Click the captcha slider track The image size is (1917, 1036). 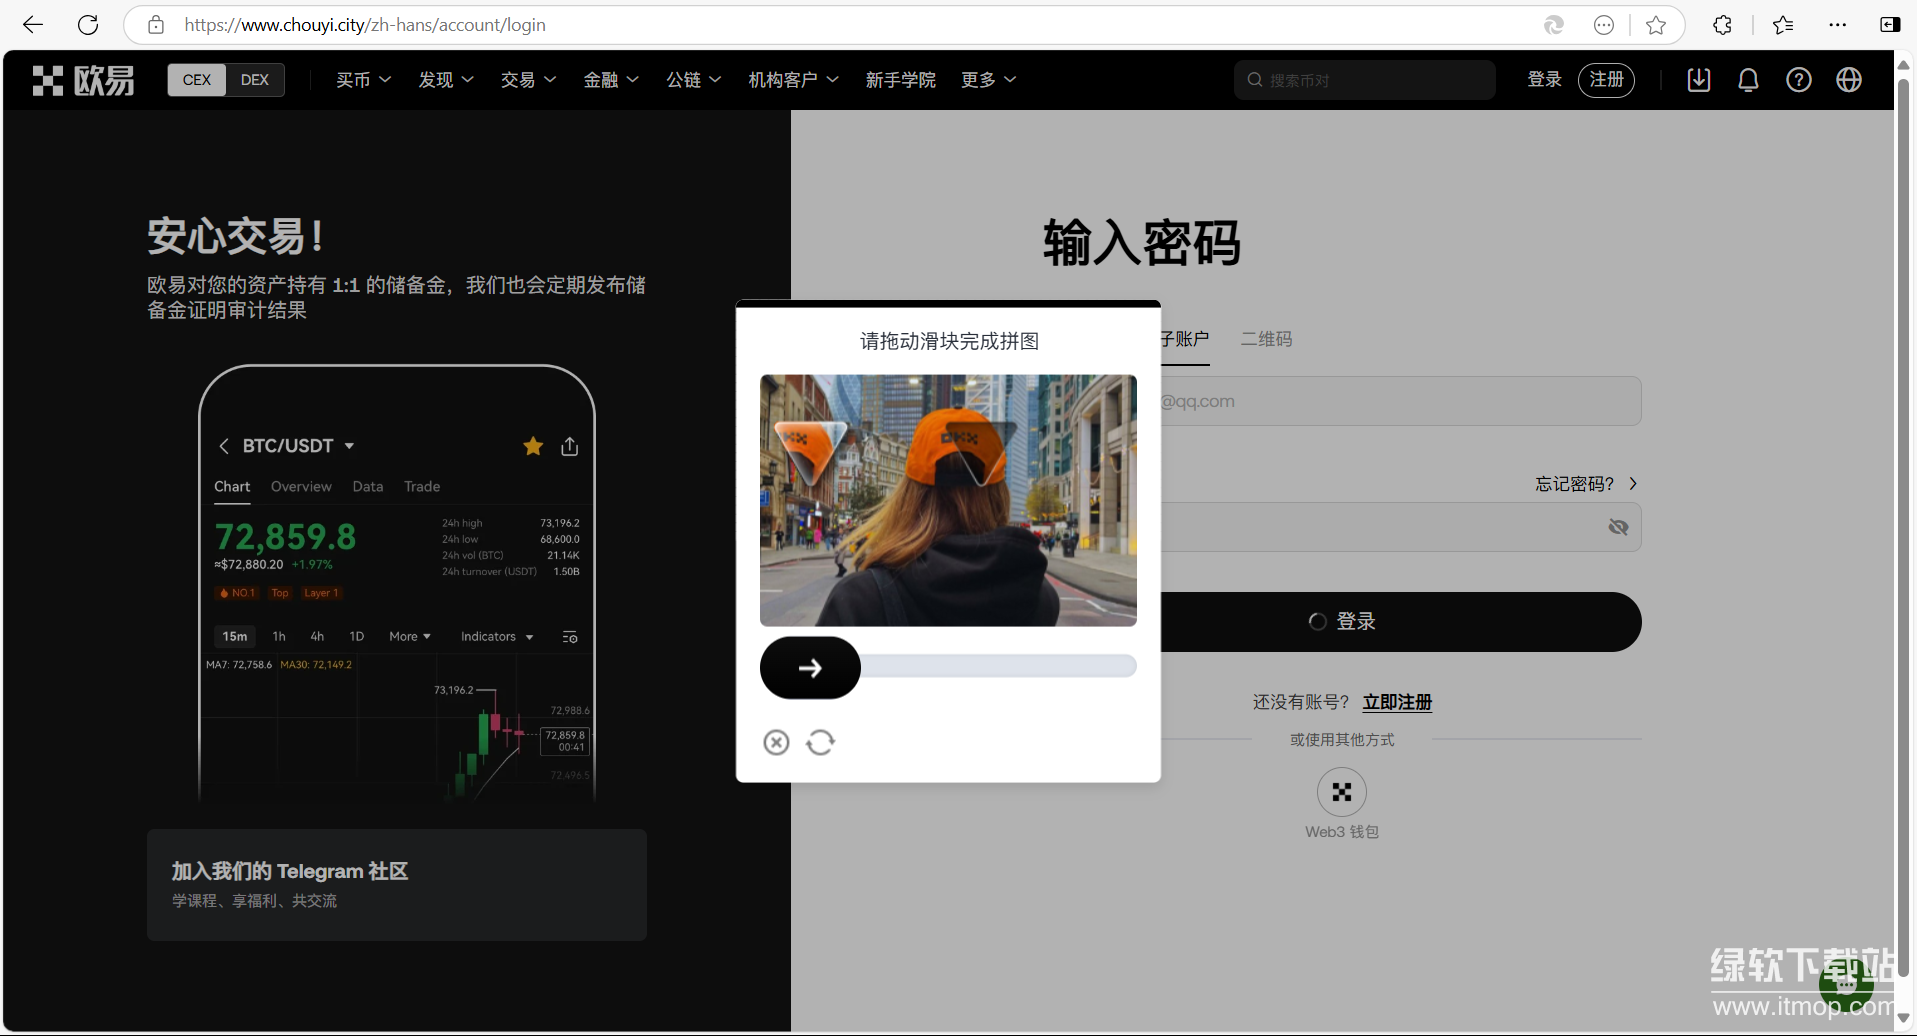(x=998, y=666)
